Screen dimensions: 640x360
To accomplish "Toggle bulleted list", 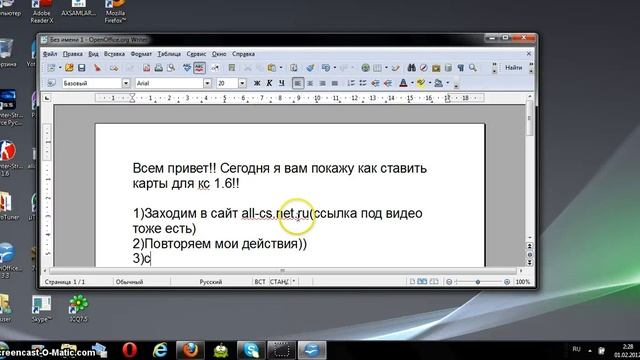I will [x=363, y=83].
